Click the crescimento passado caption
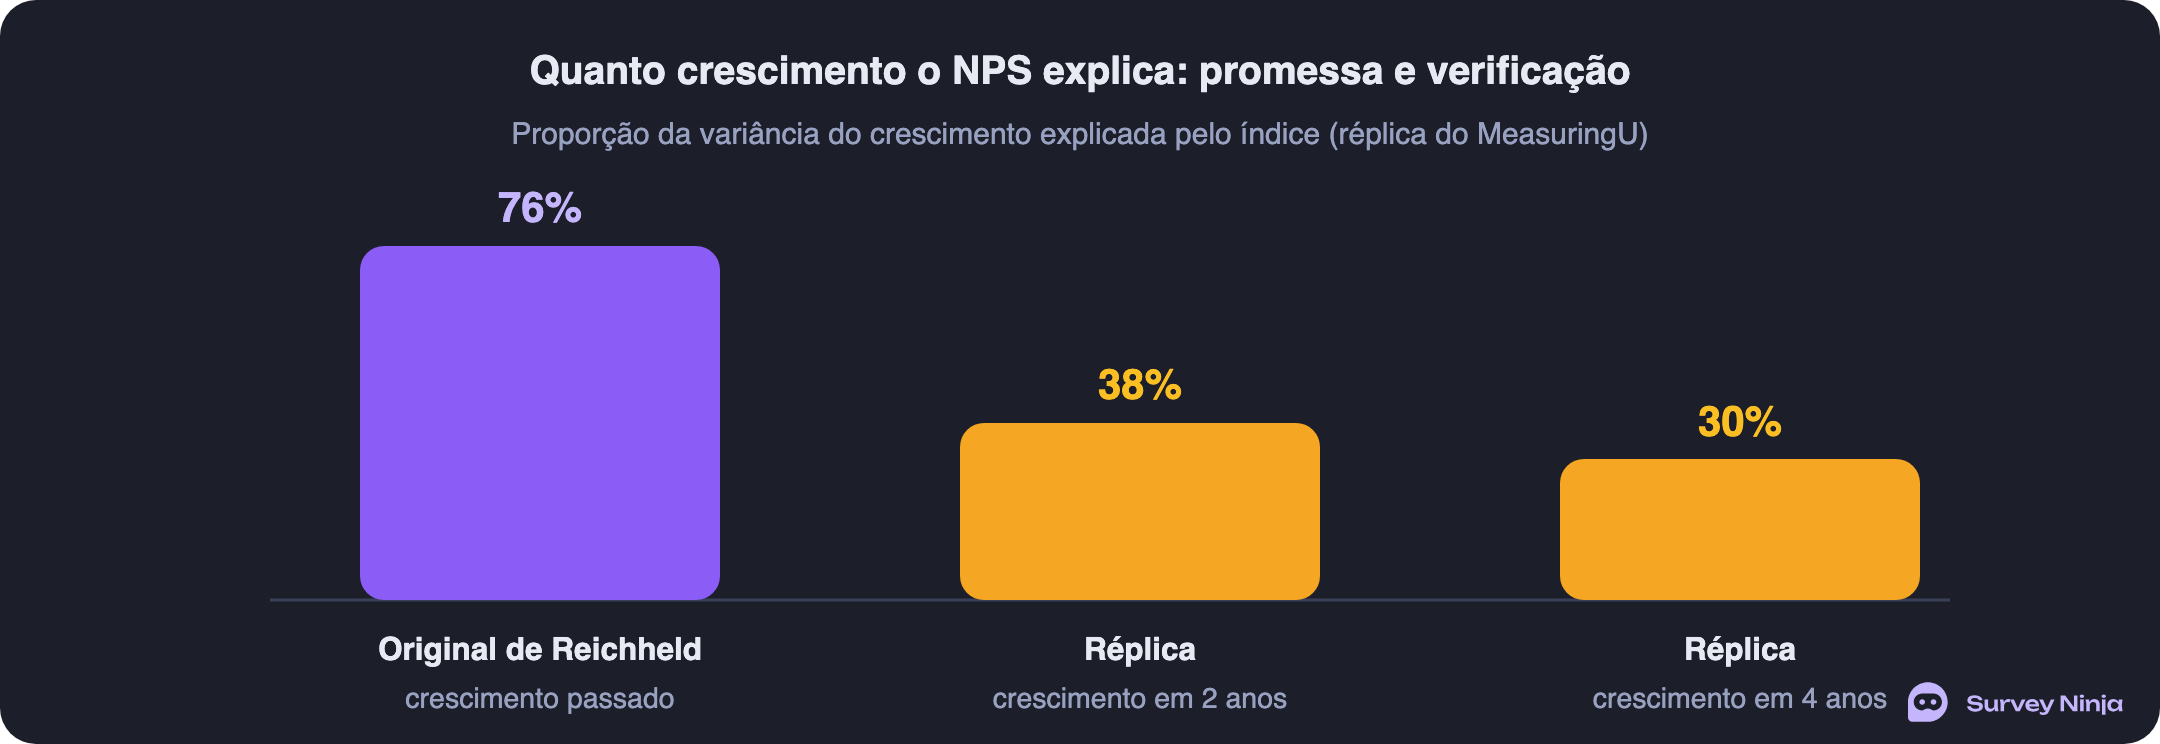Image resolution: width=2160 pixels, height=744 pixels. [x=540, y=698]
